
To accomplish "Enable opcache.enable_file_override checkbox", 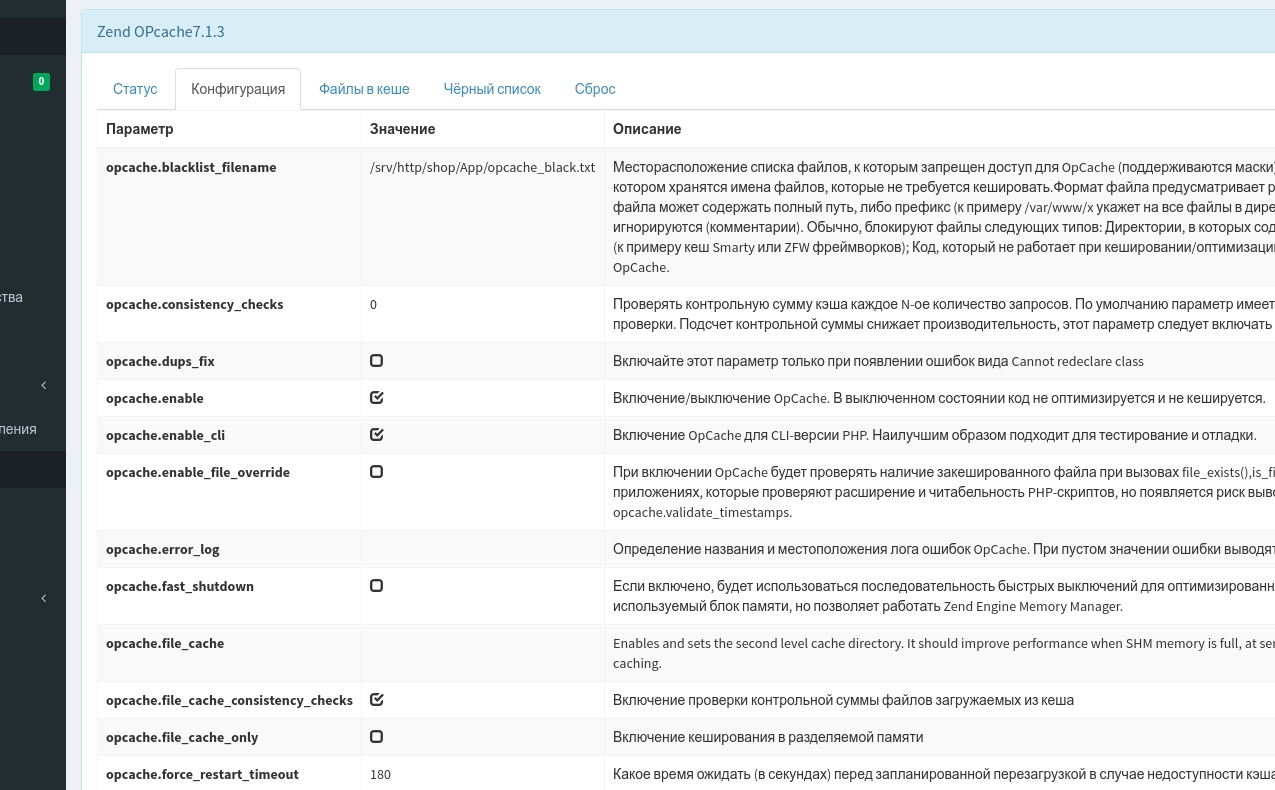I will 377,471.
